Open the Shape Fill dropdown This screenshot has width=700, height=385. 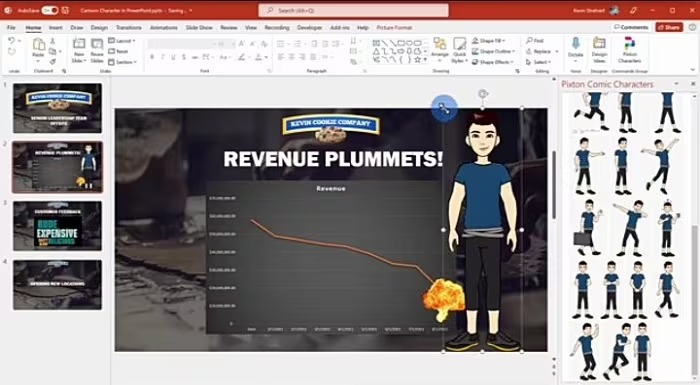tap(488, 41)
